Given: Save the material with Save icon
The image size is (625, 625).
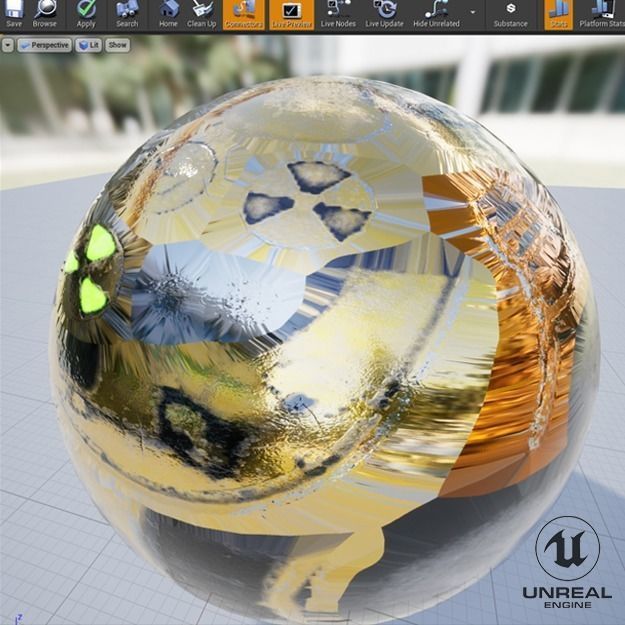Looking at the screenshot, I should [x=14, y=14].
